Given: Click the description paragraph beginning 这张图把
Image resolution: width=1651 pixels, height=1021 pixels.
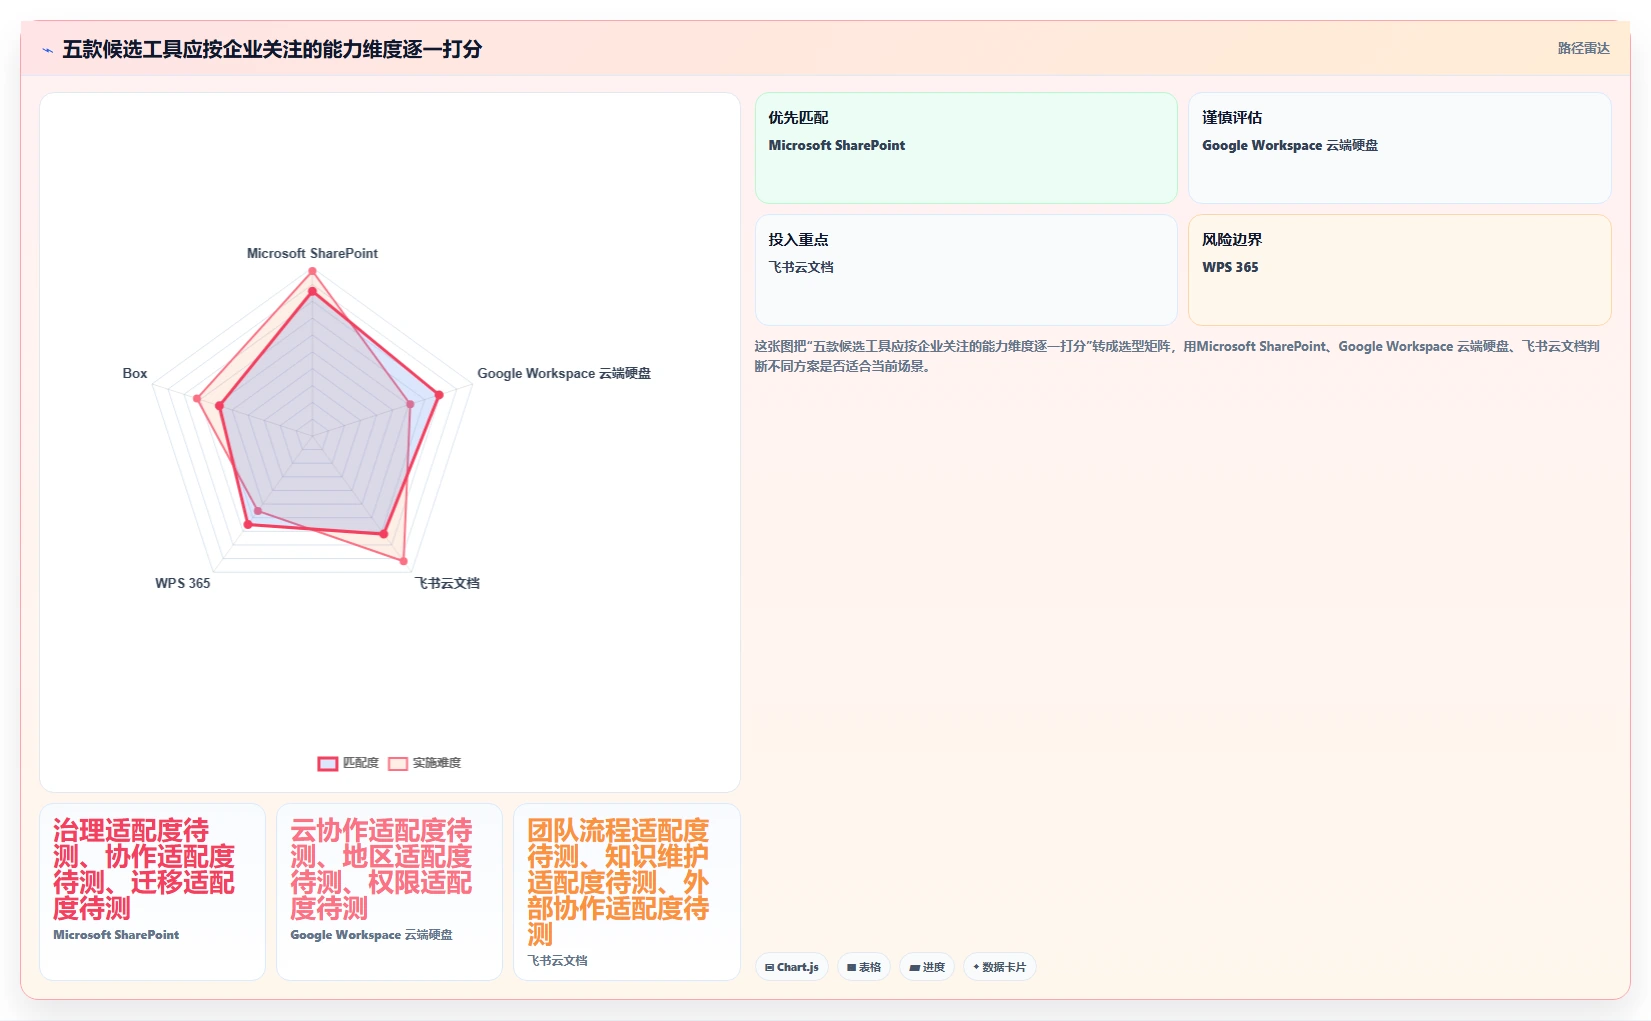Looking at the screenshot, I should click(1177, 356).
